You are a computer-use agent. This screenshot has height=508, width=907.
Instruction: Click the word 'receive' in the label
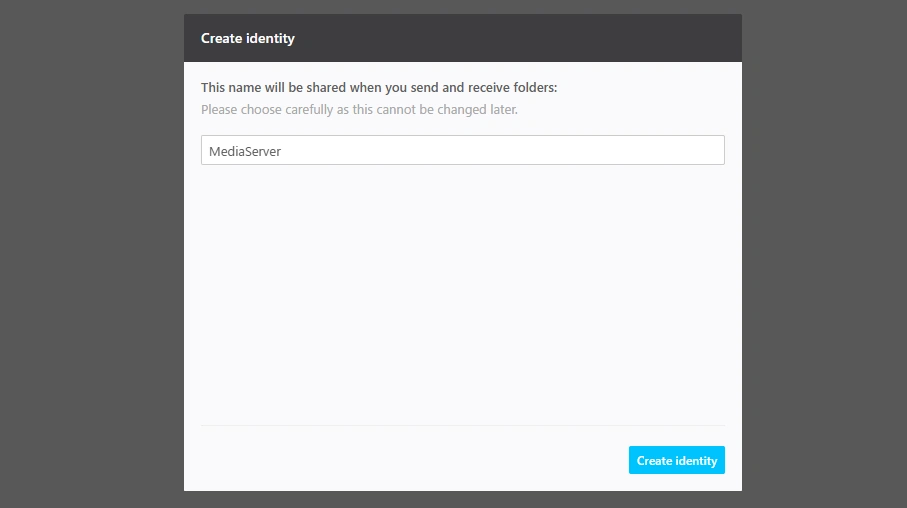pyautogui.click(x=489, y=87)
